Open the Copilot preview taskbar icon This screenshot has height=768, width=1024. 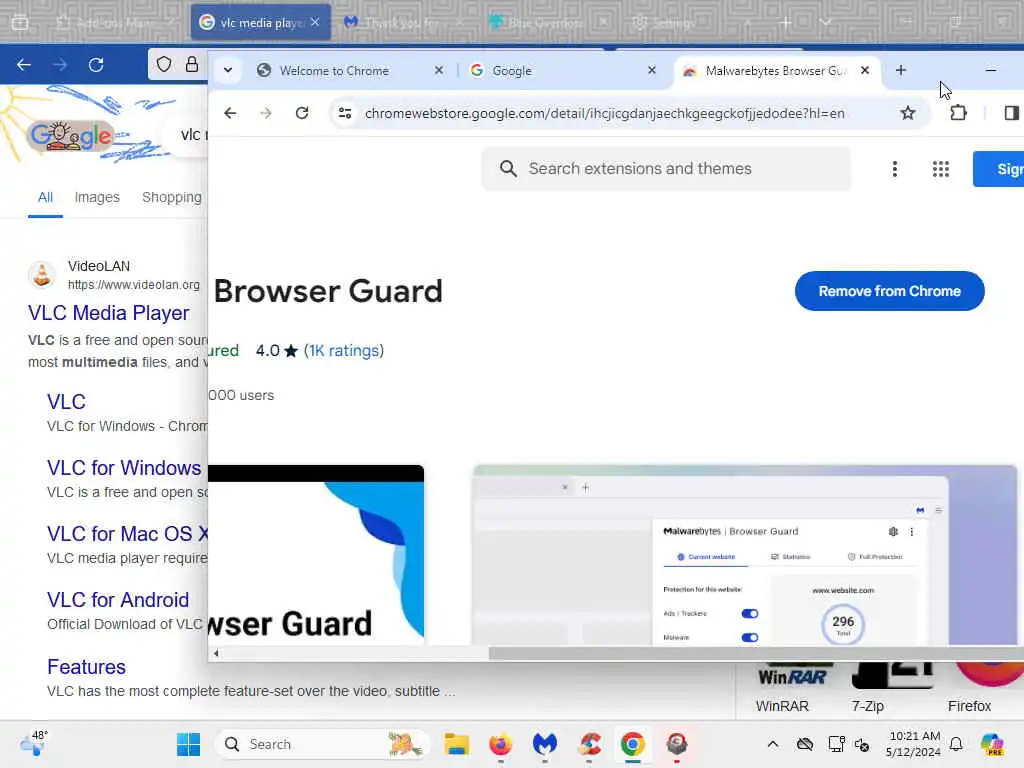(992, 744)
